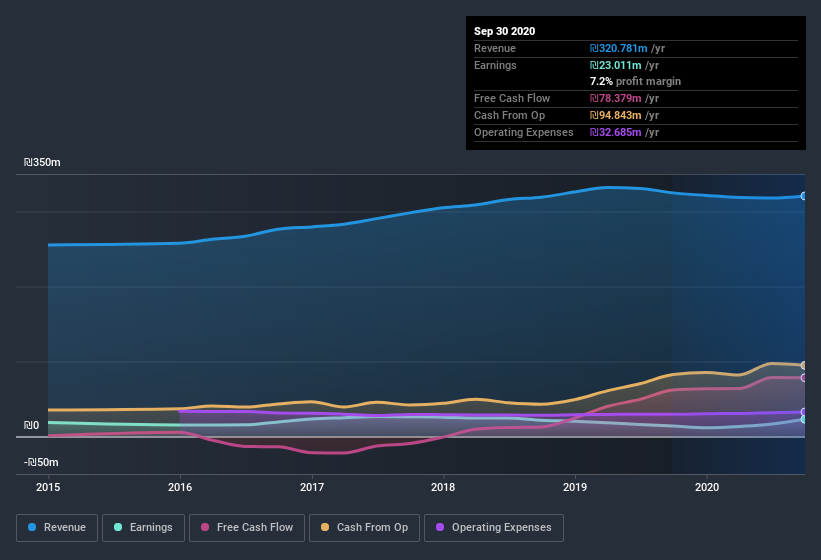Click the pink Free Cash Flow endpoint marker
The image size is (821, 560).
pyautogui.click(x=804, y=378)
